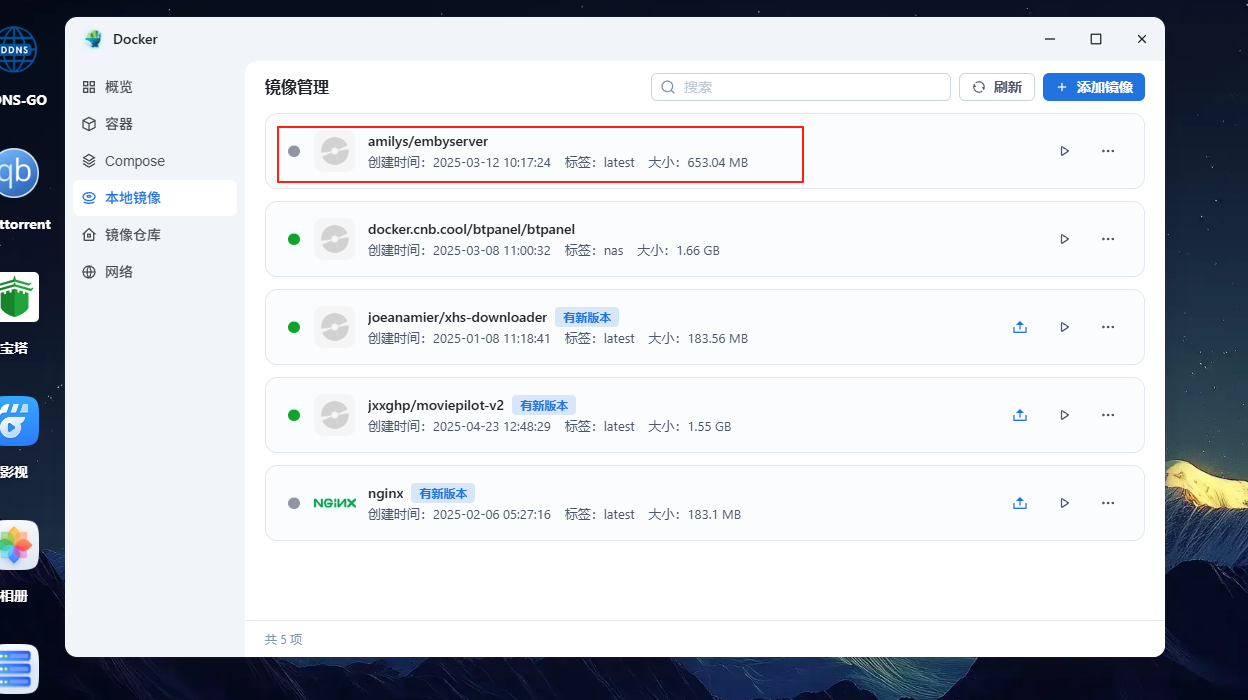Click the 搜索 search field
Screen dimensions: 1248x700
coord(800,87)
